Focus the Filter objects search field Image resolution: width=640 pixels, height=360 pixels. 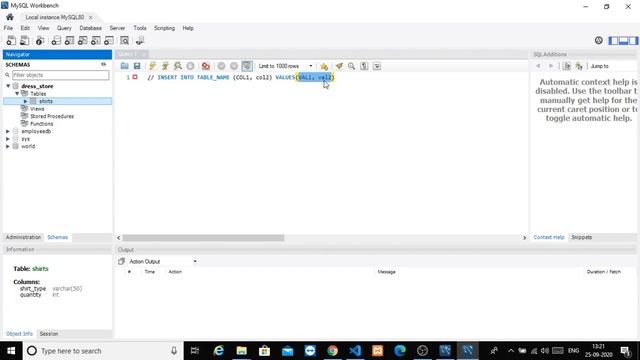(60, 75)
